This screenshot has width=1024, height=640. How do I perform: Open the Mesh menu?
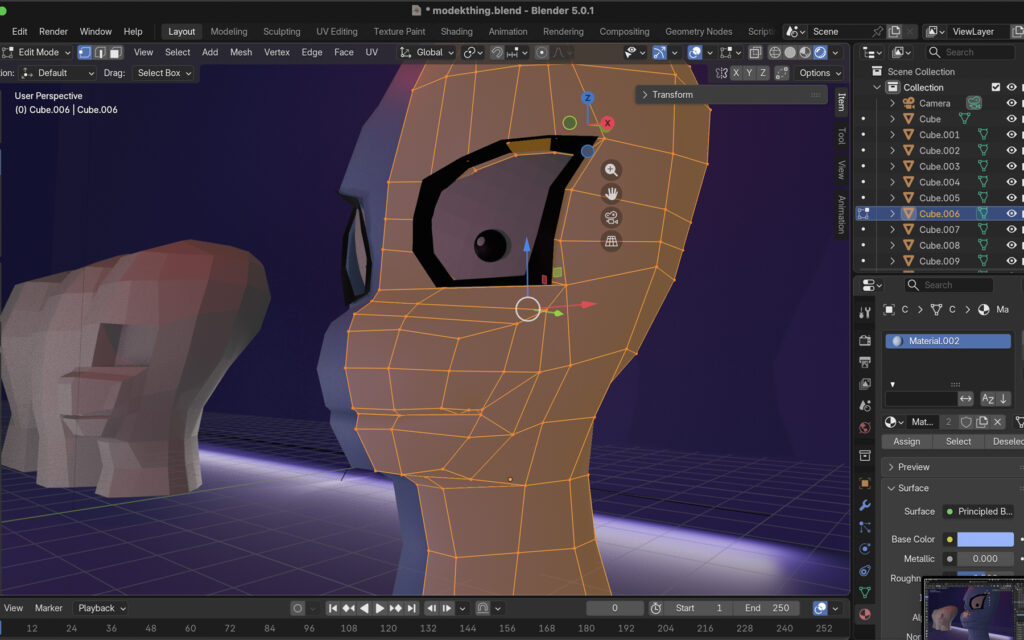[241, 52]
